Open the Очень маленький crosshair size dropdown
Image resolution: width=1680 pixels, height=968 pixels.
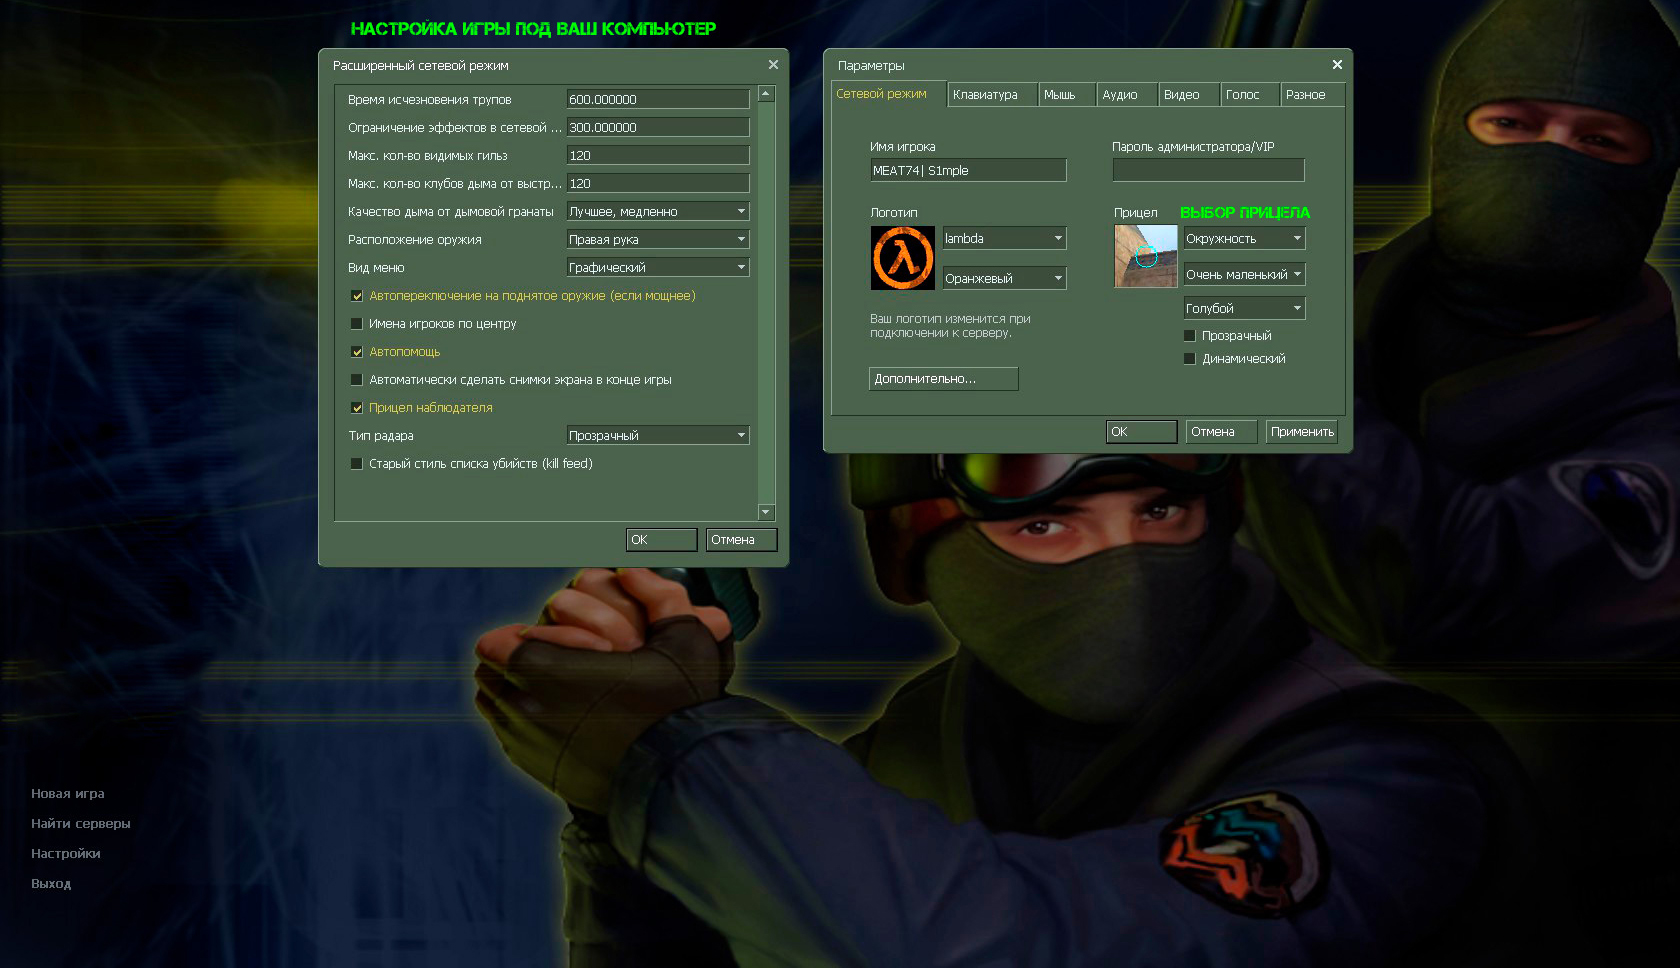click(x=1244, y=275)
